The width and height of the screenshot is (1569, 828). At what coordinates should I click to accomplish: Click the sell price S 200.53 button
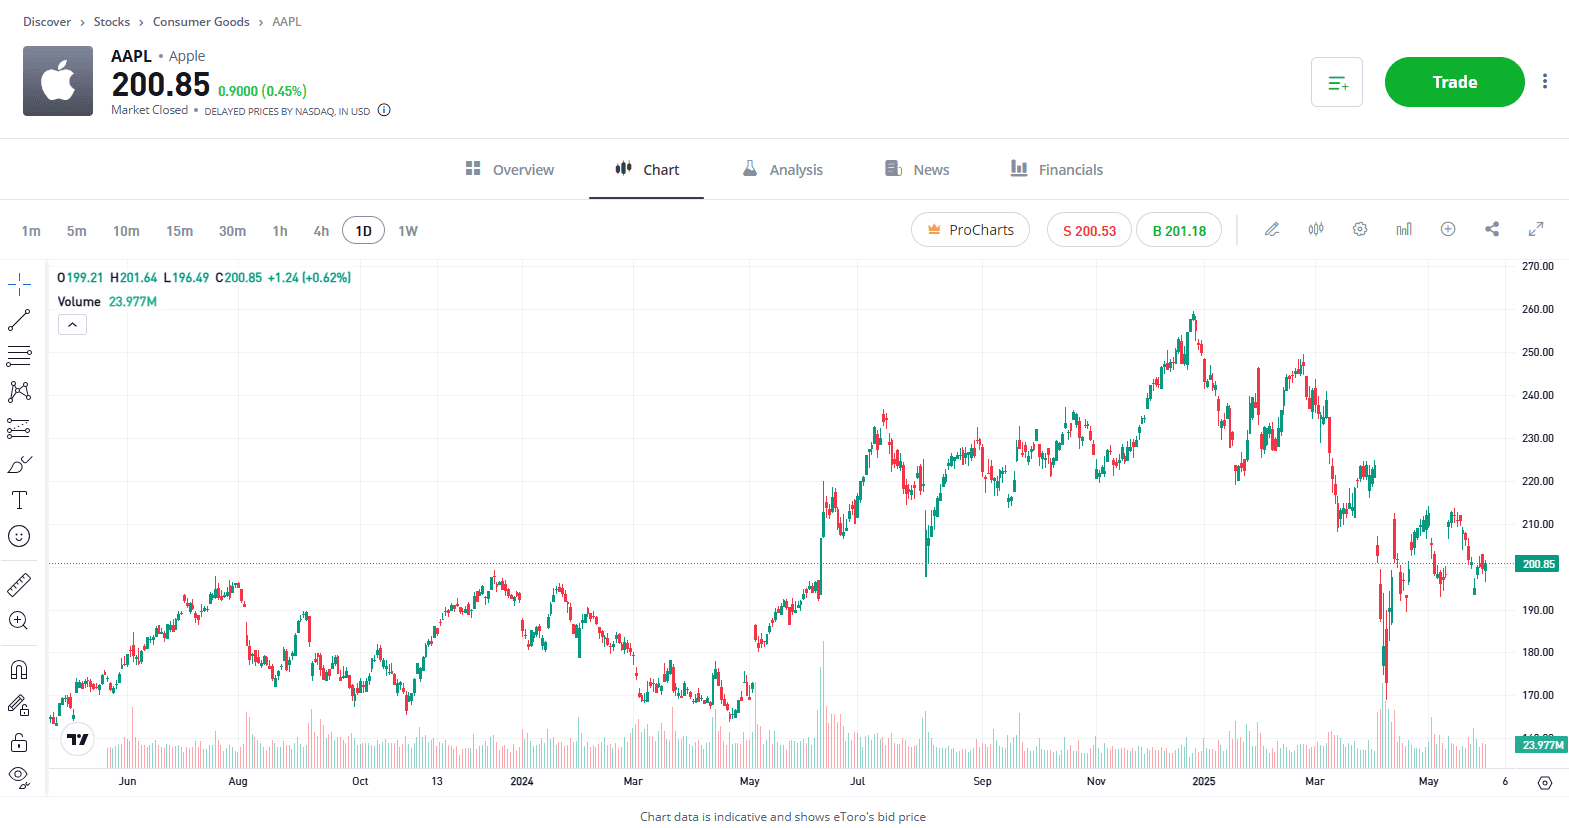point(1089,230)
